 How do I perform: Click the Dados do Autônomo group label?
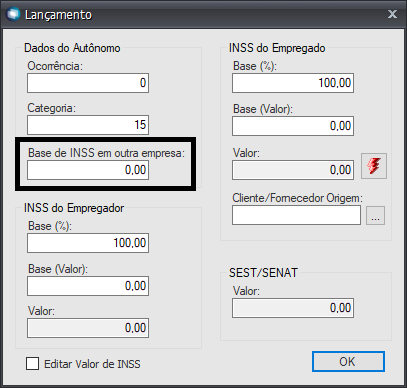[72, 48]
